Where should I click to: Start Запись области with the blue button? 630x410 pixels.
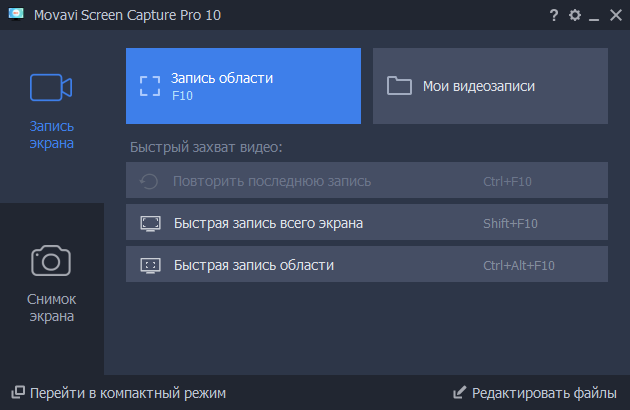click(243, 86)
